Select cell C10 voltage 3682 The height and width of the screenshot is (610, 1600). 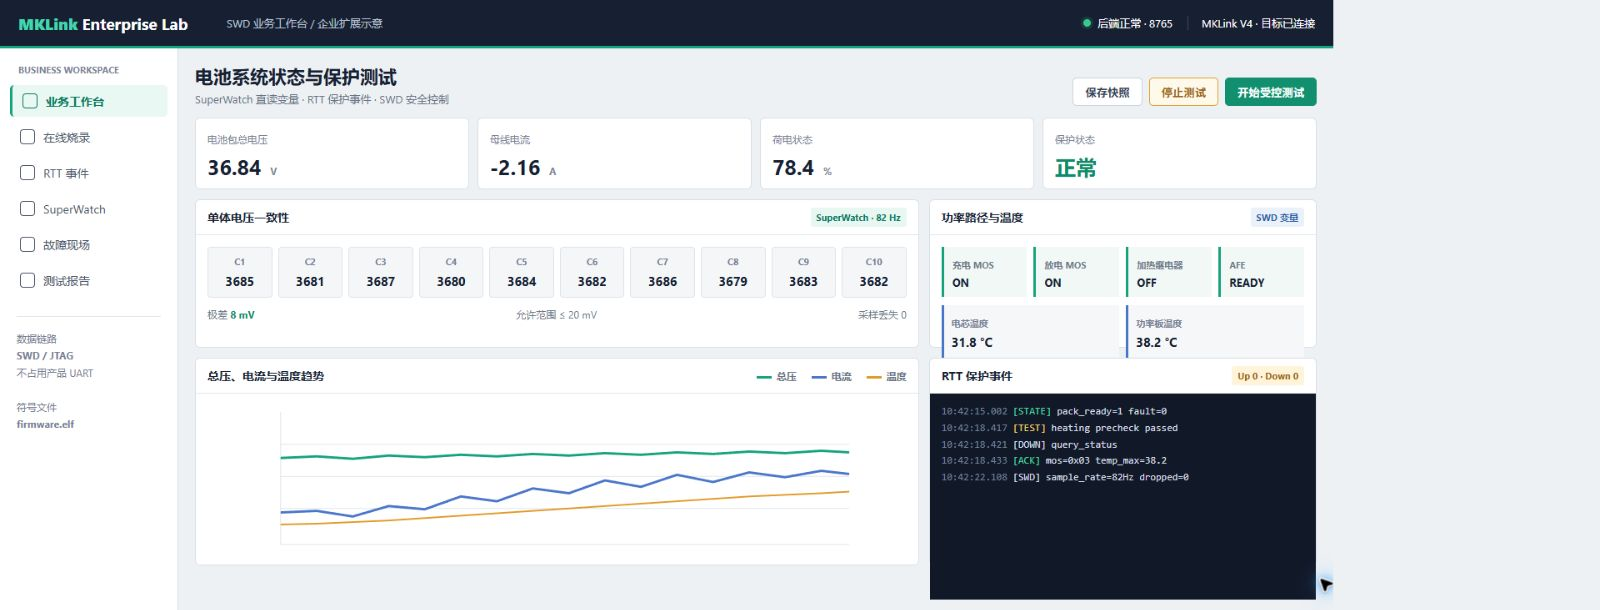874,272
